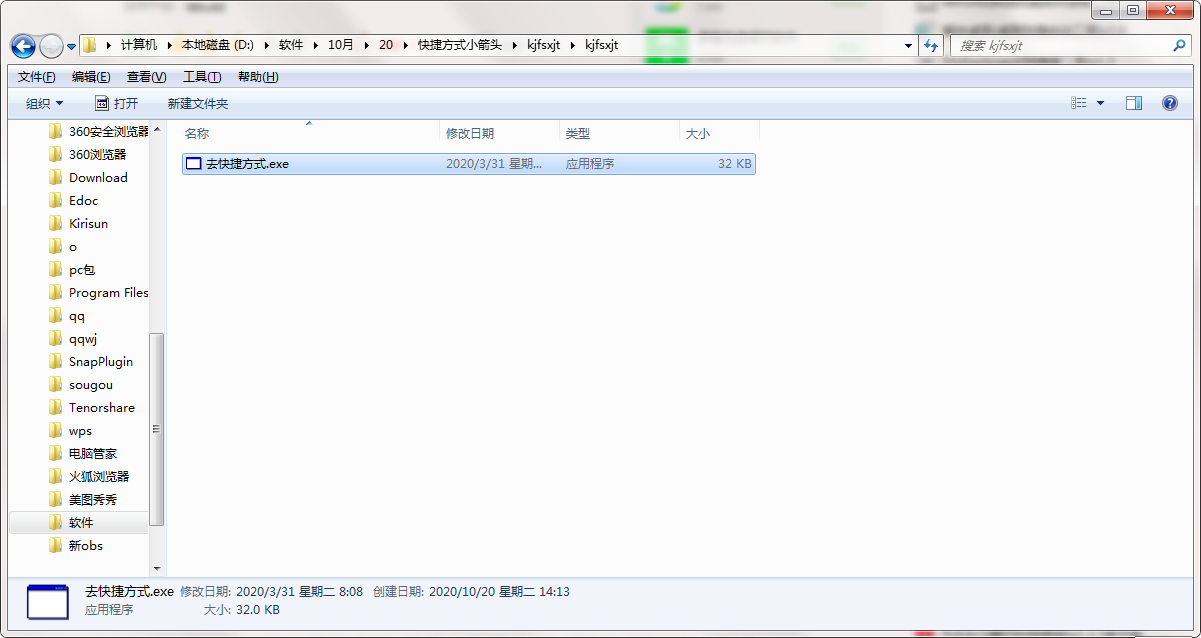Click the 美图秀秀 folder icon
Viewport: 1201px width, 638px height.
click(56, 499)
